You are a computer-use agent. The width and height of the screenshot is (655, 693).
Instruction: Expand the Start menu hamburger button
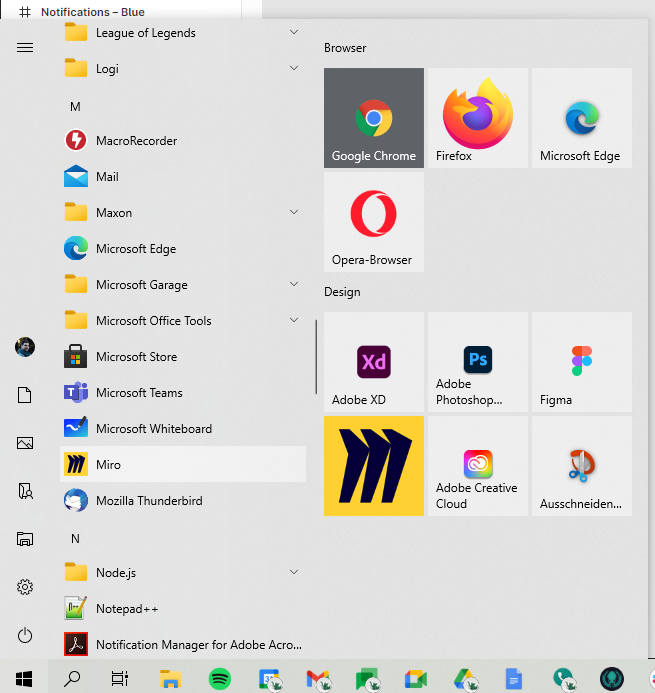coord(25,47)
